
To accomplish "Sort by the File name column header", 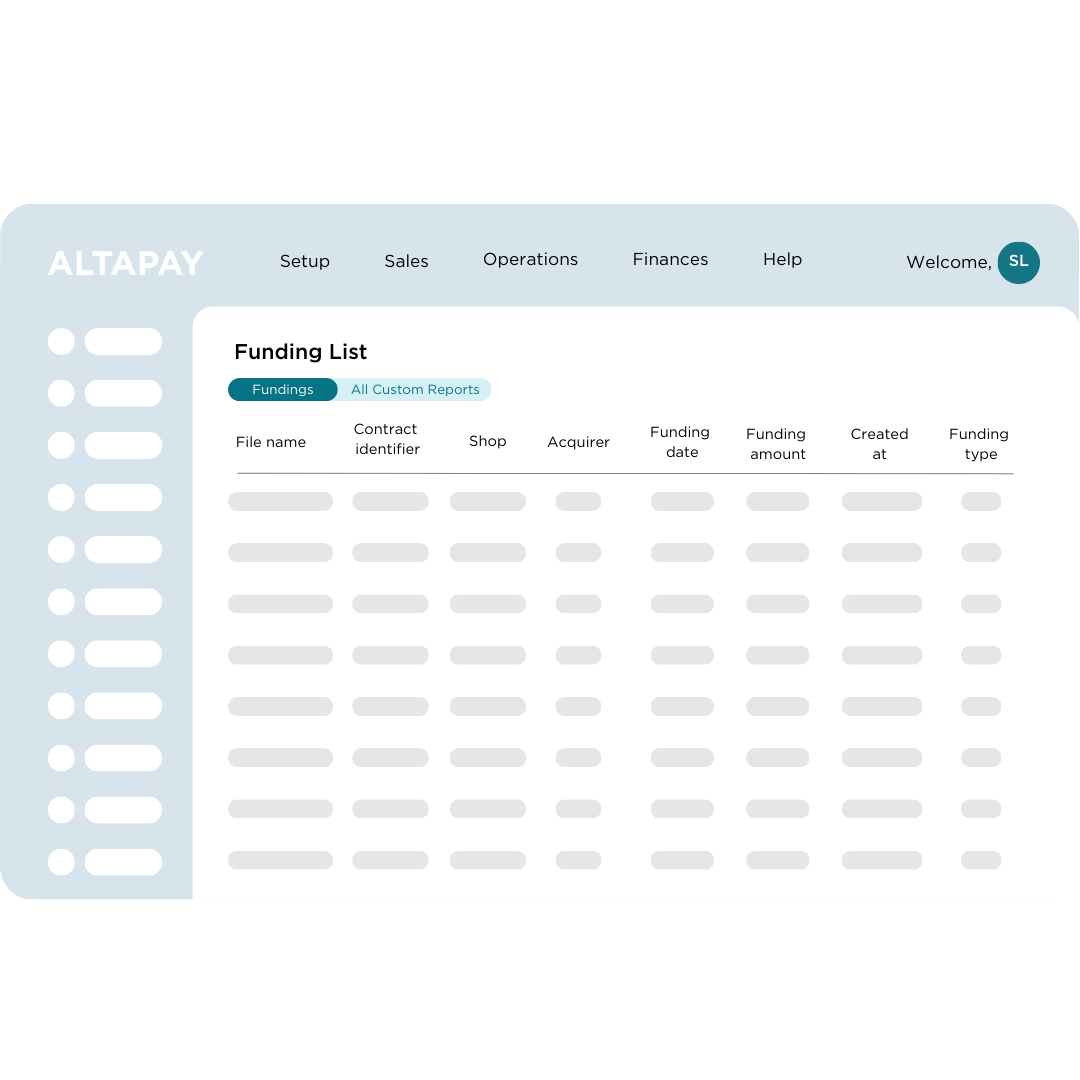I will tap(270, 441).
